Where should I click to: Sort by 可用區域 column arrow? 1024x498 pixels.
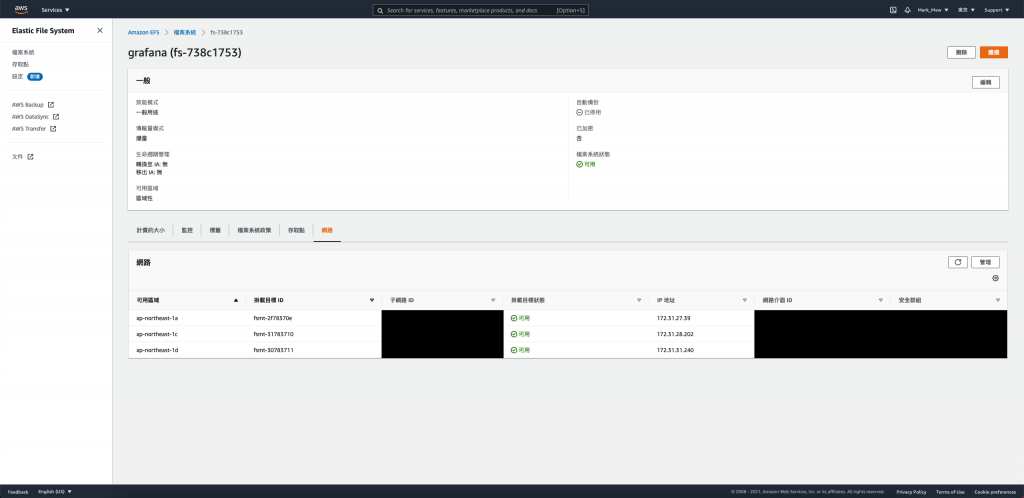[x=236, y=300]
